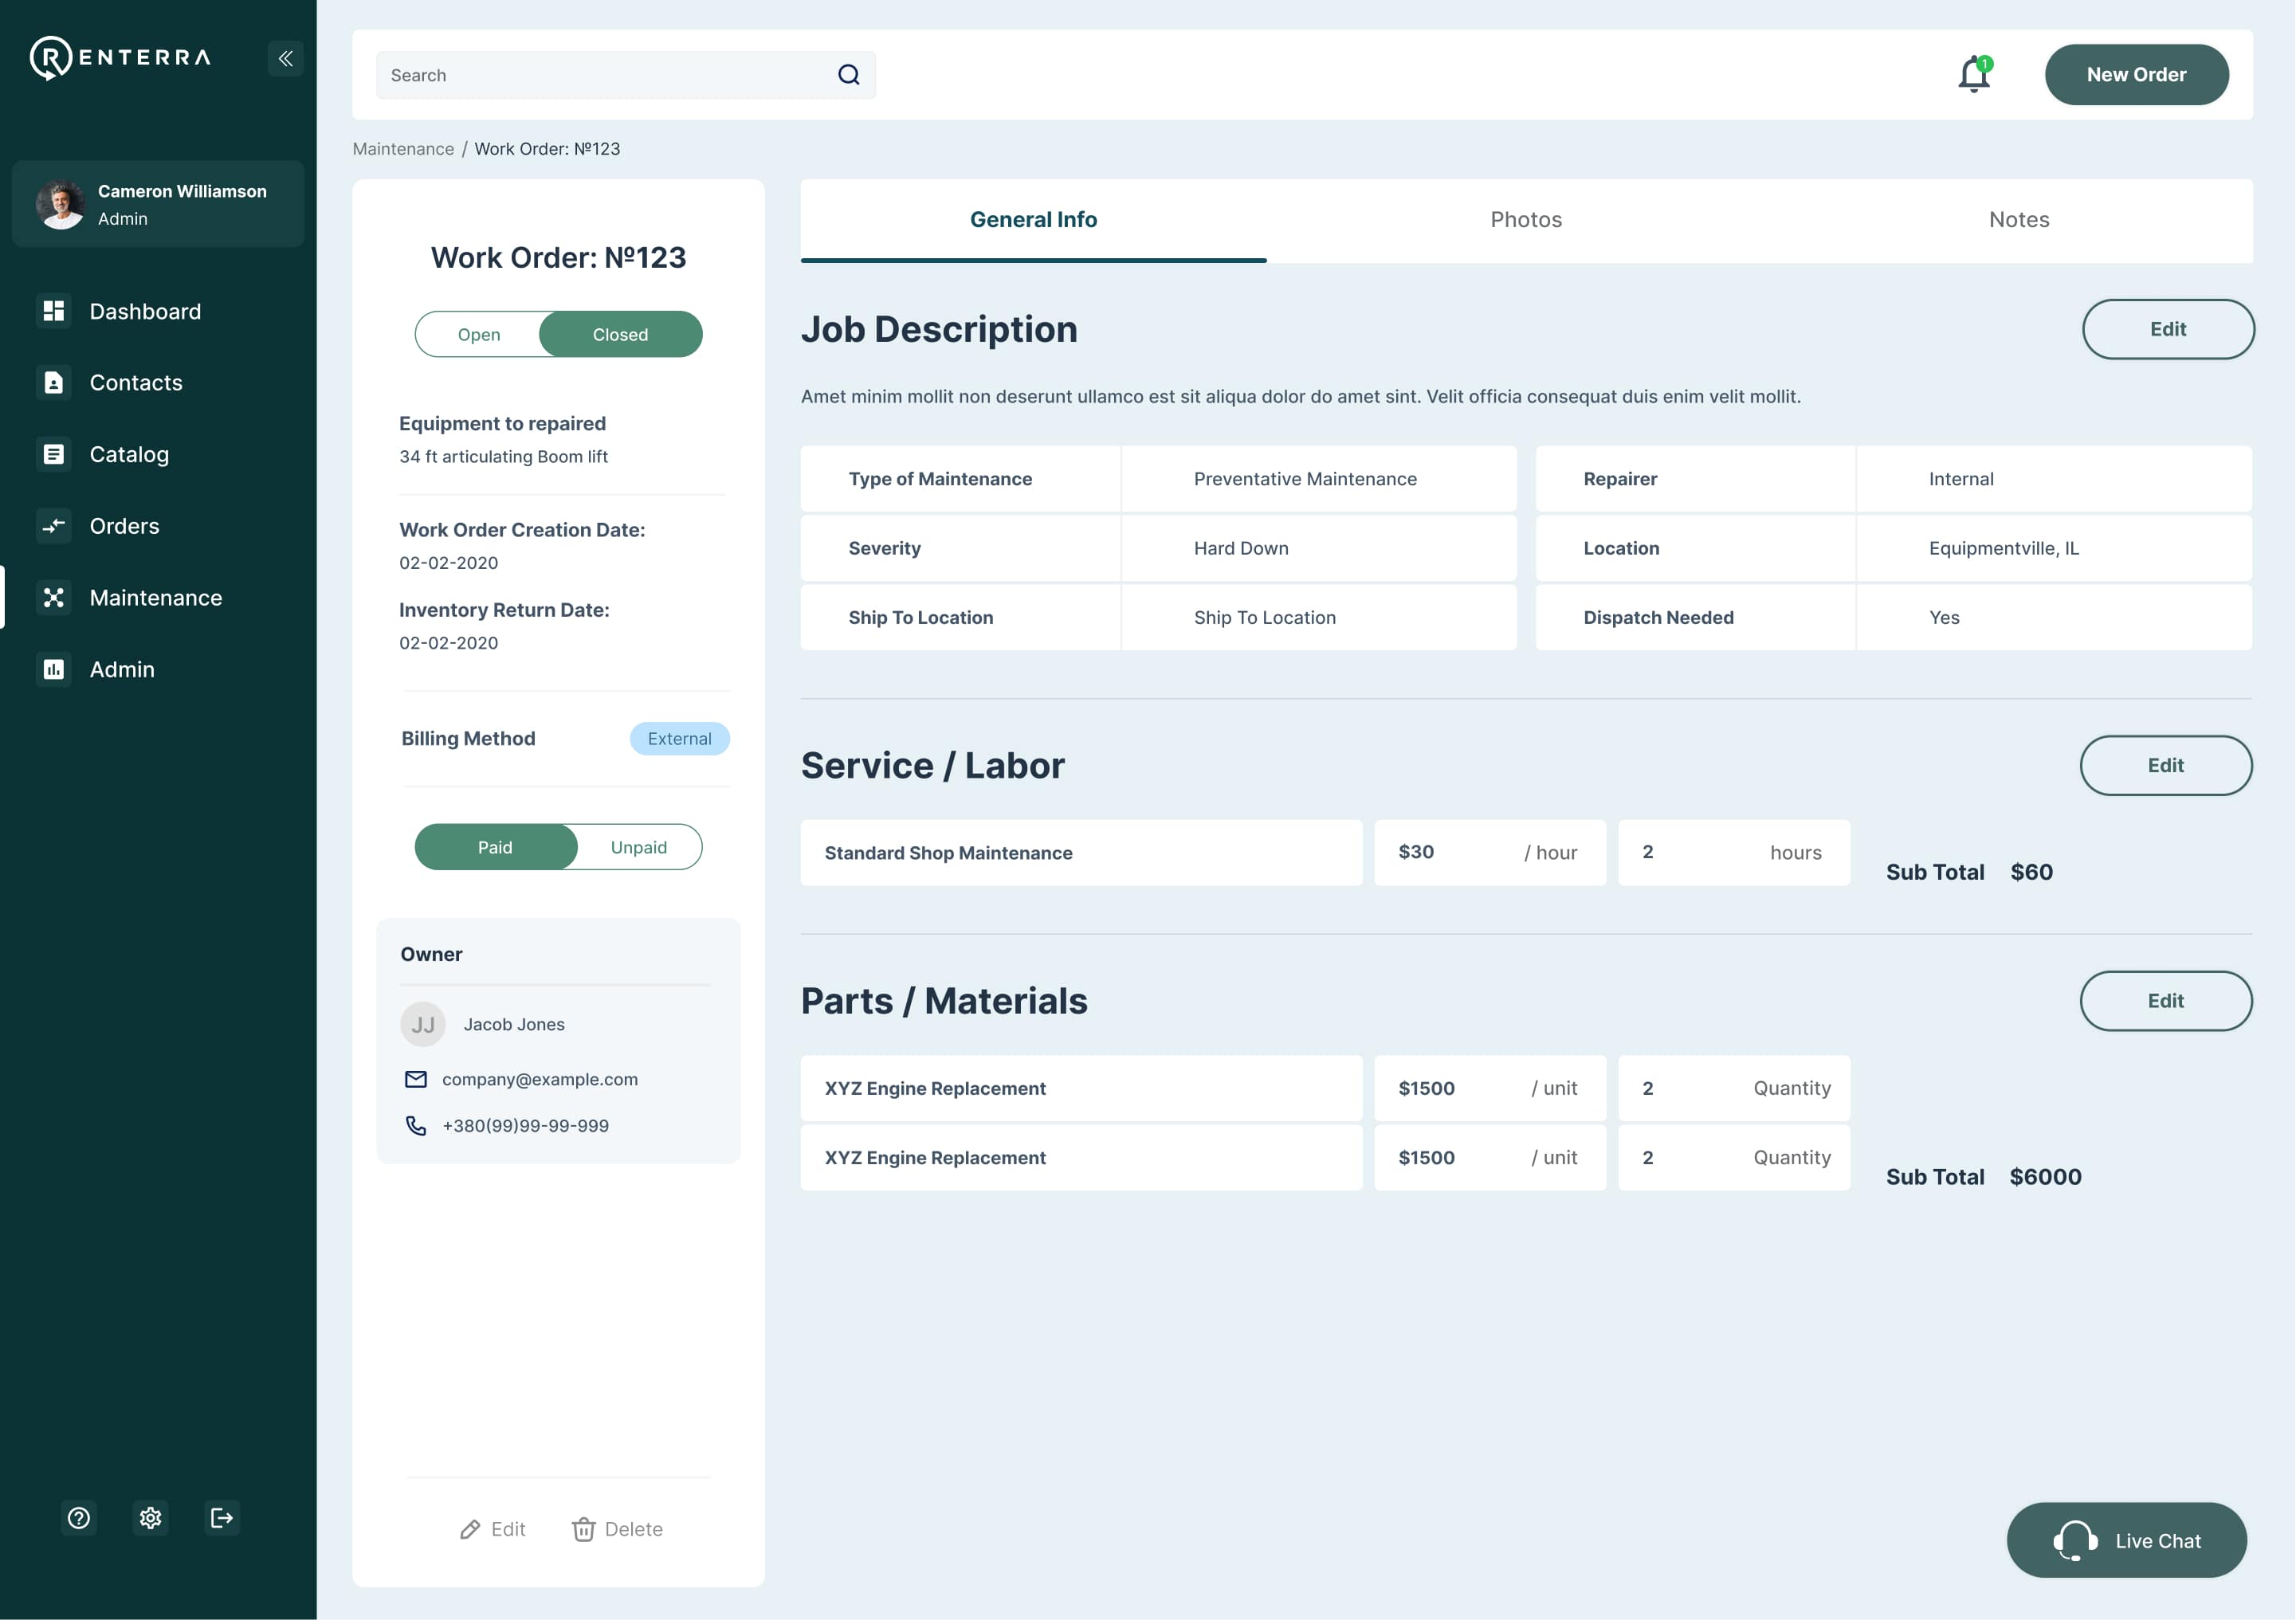Screen dimensions: 2296x1620
Task: Click the New Order button
Action: click(2136, 75)
